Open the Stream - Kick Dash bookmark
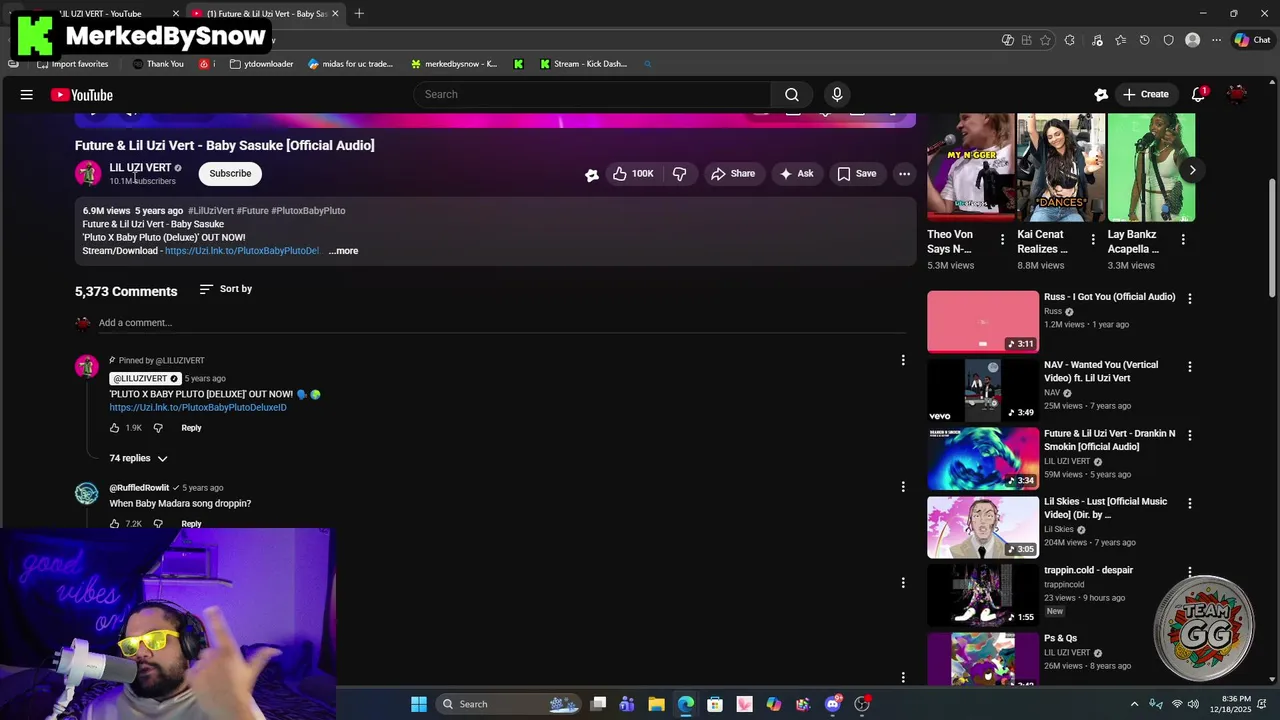Image resolution: width=1280 pixels, height=720 pixels. pos(583,64)
